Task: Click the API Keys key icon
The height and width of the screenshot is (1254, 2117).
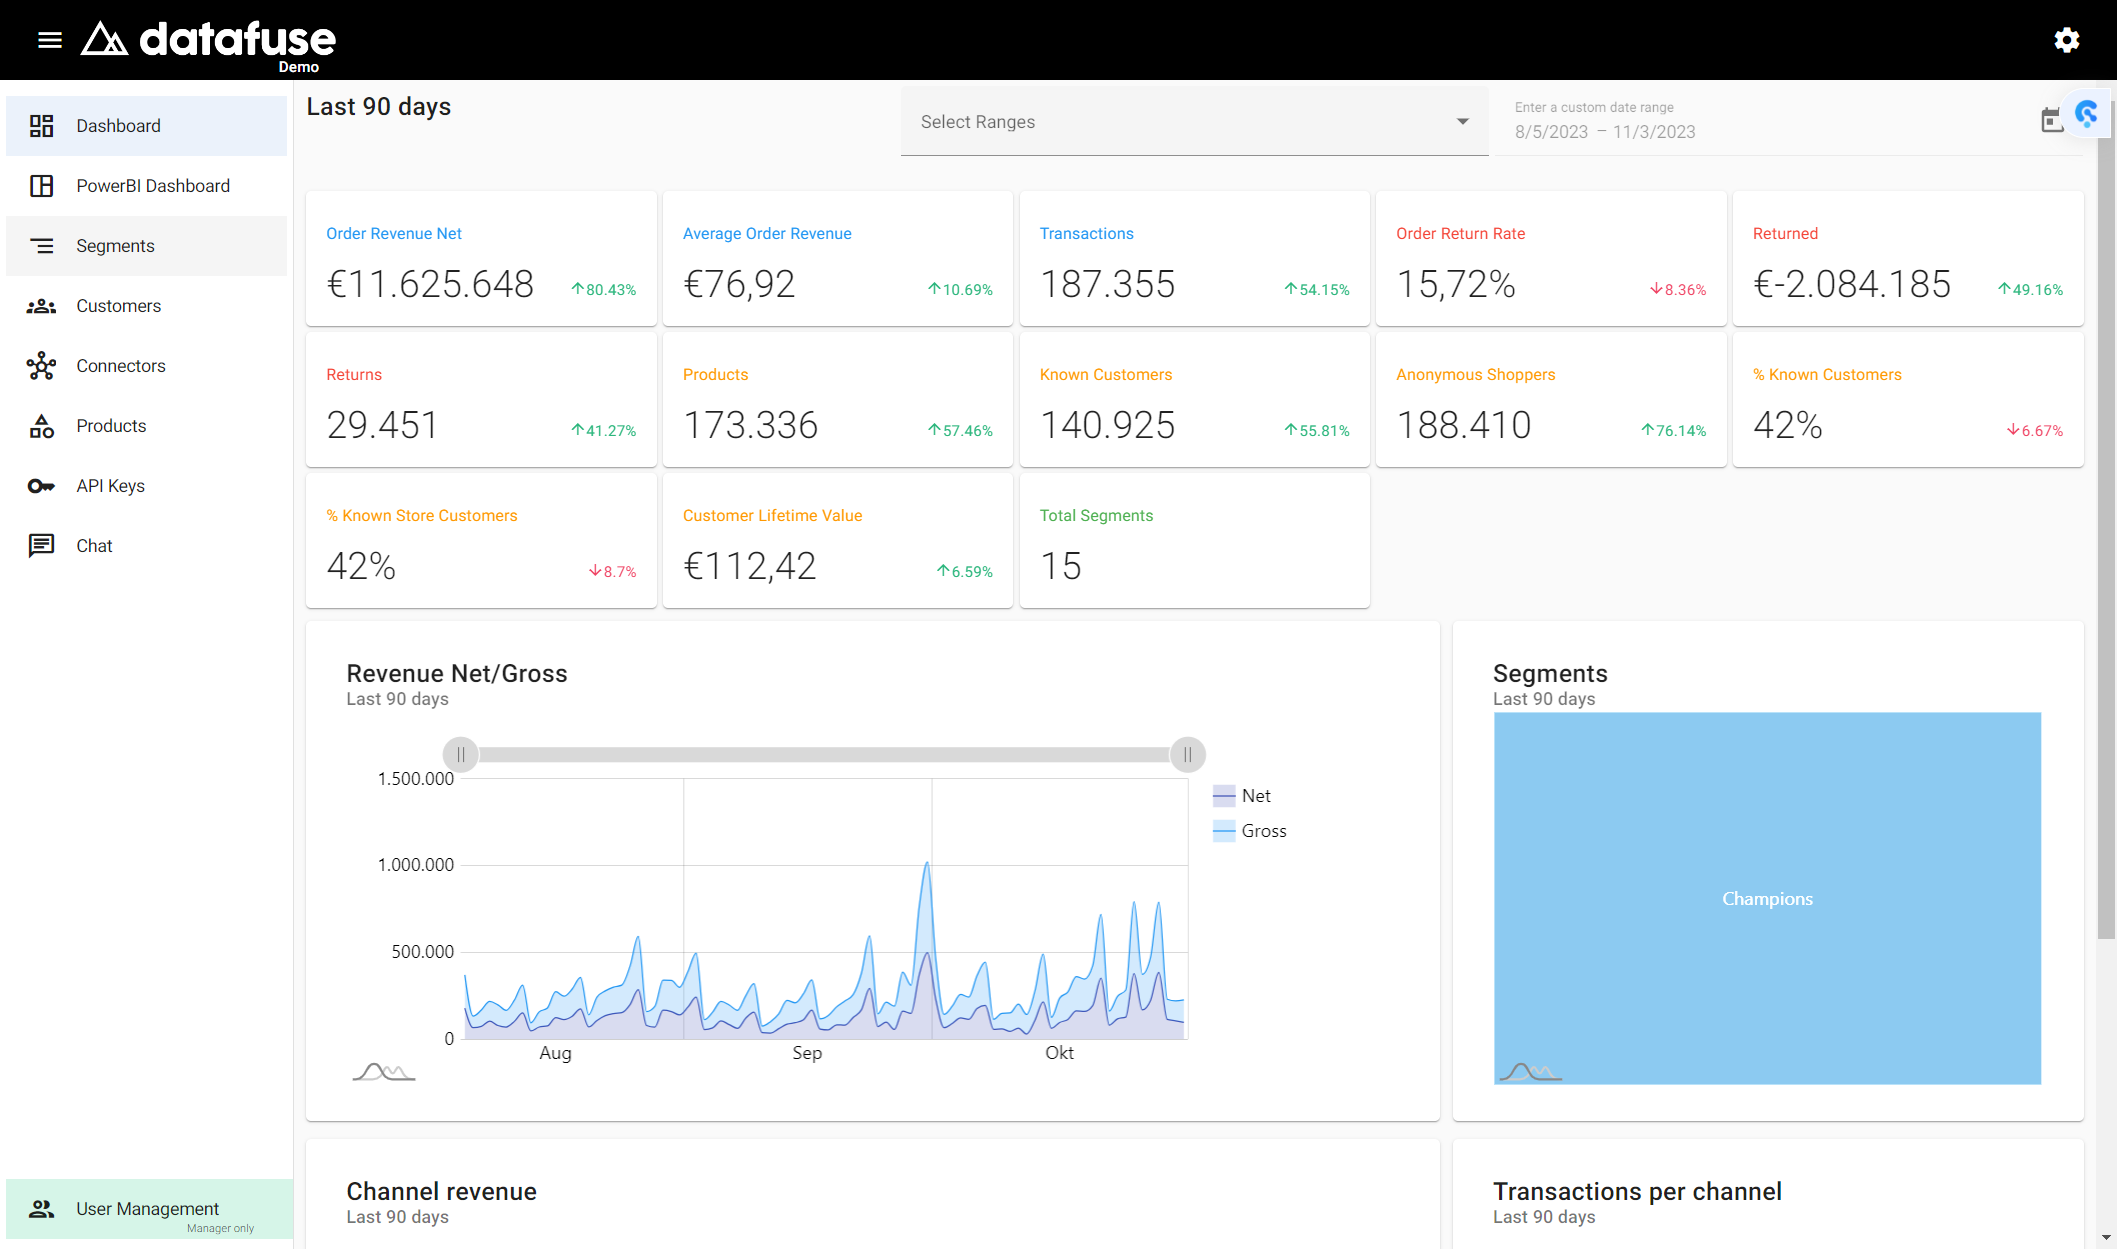Action: [41, 486]
